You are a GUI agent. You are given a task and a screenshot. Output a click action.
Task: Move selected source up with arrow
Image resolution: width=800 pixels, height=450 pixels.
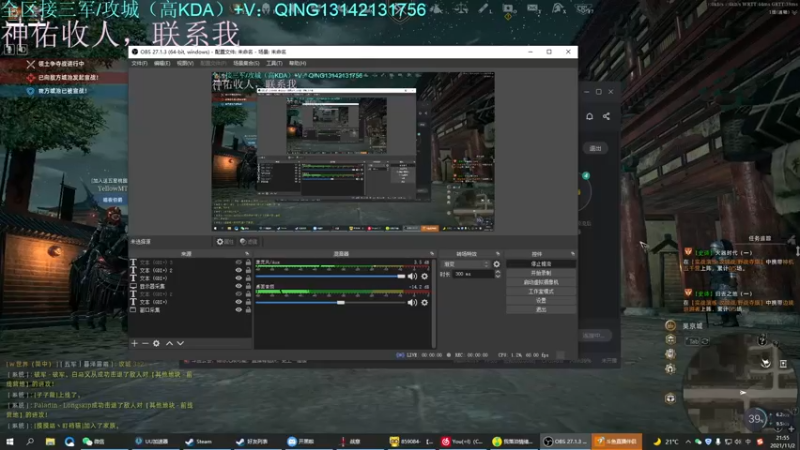point(169,343)
